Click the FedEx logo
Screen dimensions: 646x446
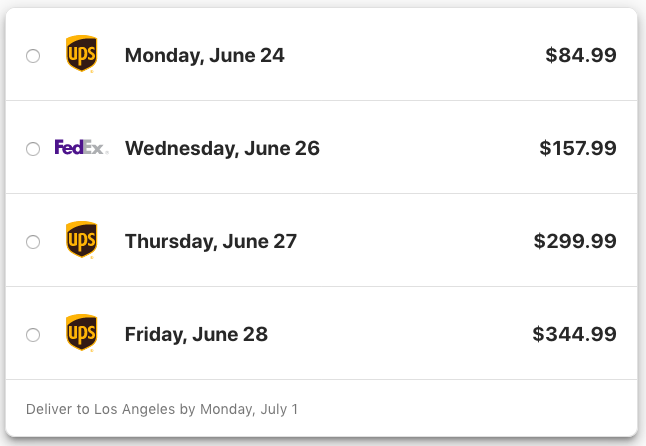tap(82, 147)
